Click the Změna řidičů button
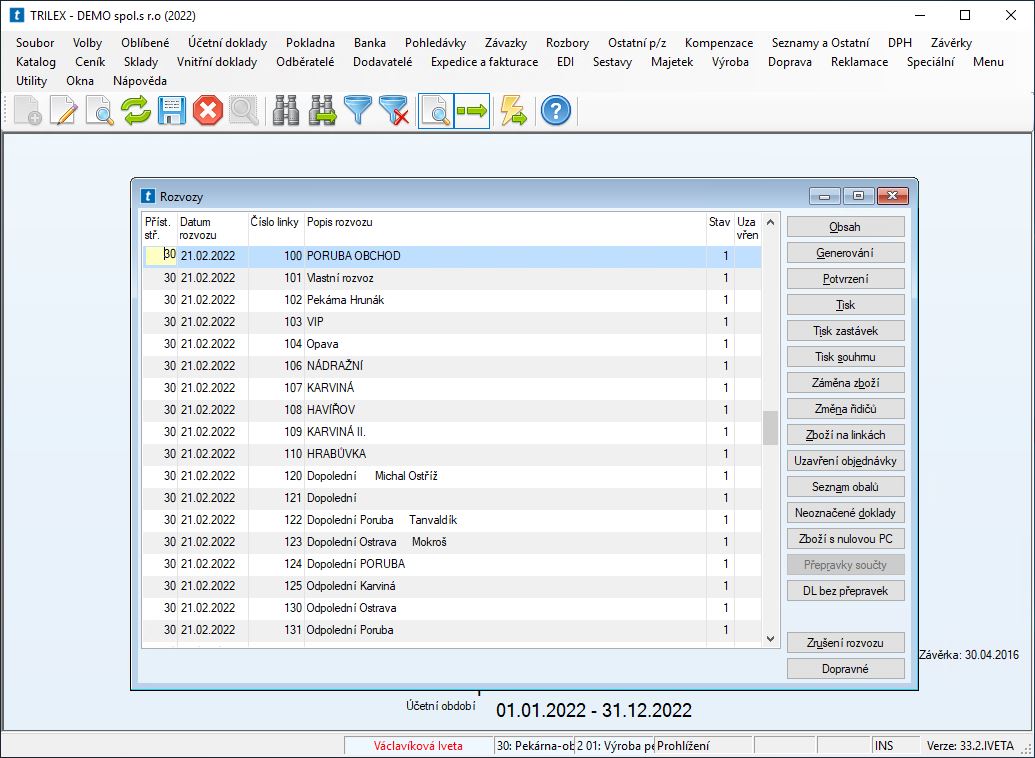The width and height of the screenshot is (1035, 758). (x=846, y=409)
